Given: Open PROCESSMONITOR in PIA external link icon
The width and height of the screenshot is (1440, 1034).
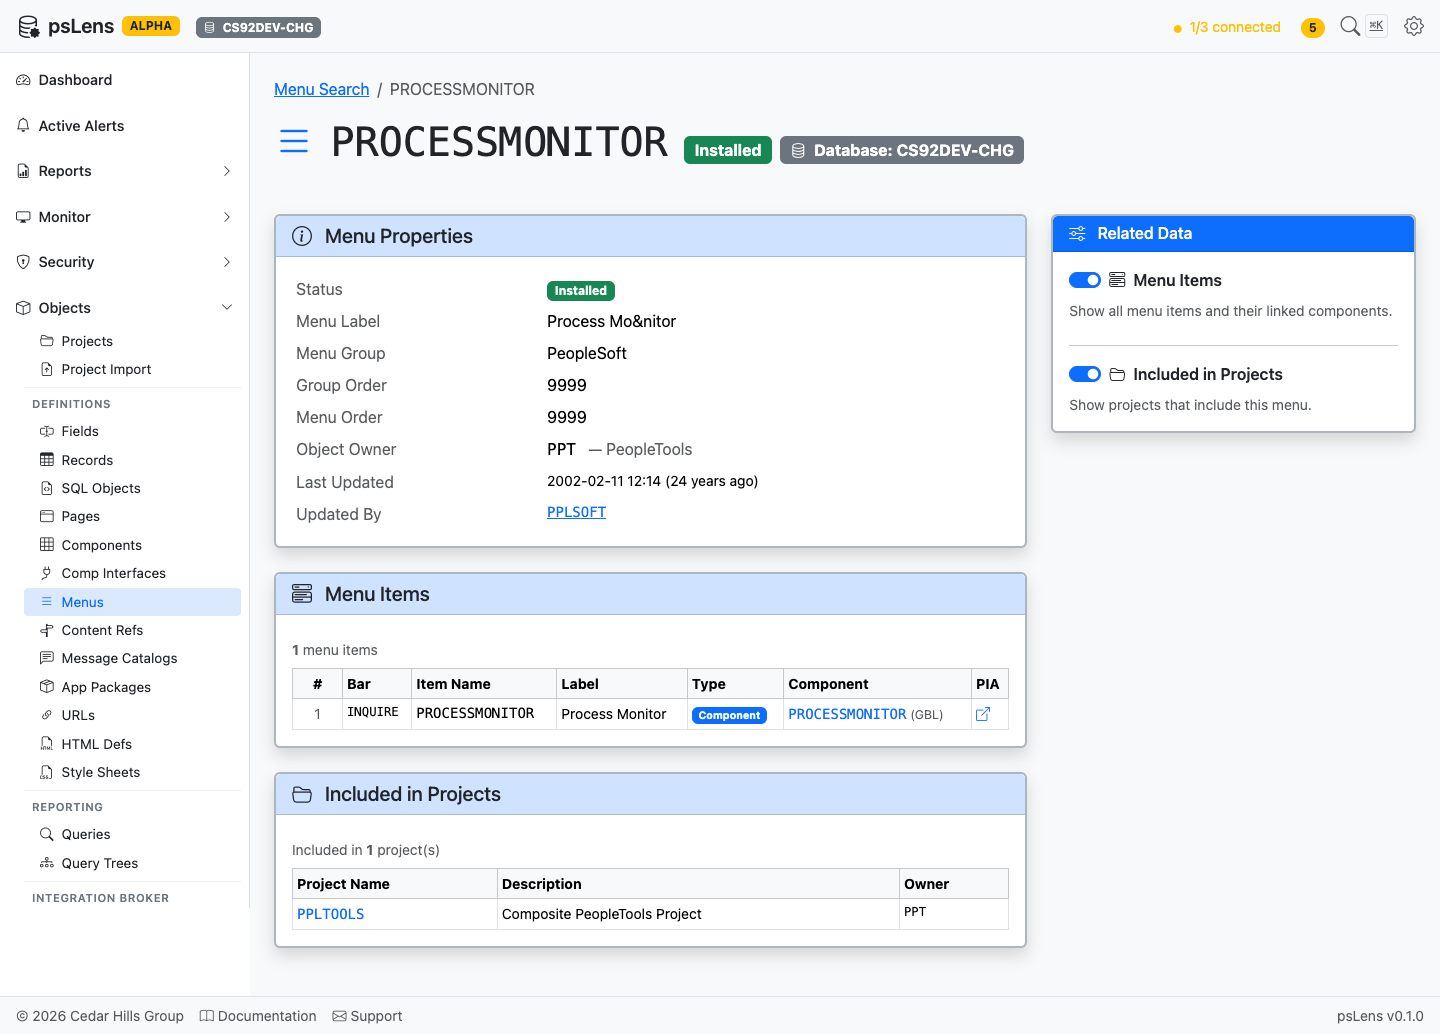Looking at the screenshot, I should pyautogui.click(x=983, y=714).
